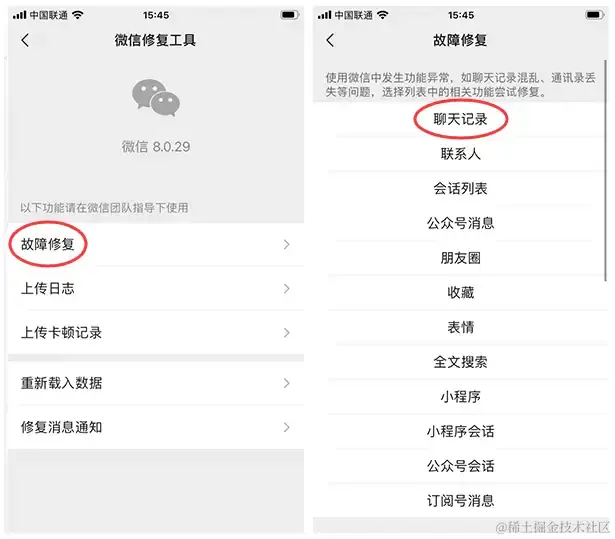The width and height of the screenshot is (615, 539).
Task: Tap left phone's signal bars icon
Action: click(x=19, y=15)
